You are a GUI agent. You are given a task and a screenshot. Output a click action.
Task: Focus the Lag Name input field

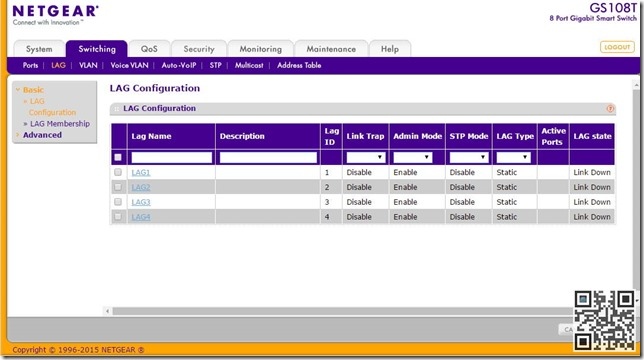click(x=172, y=158)
